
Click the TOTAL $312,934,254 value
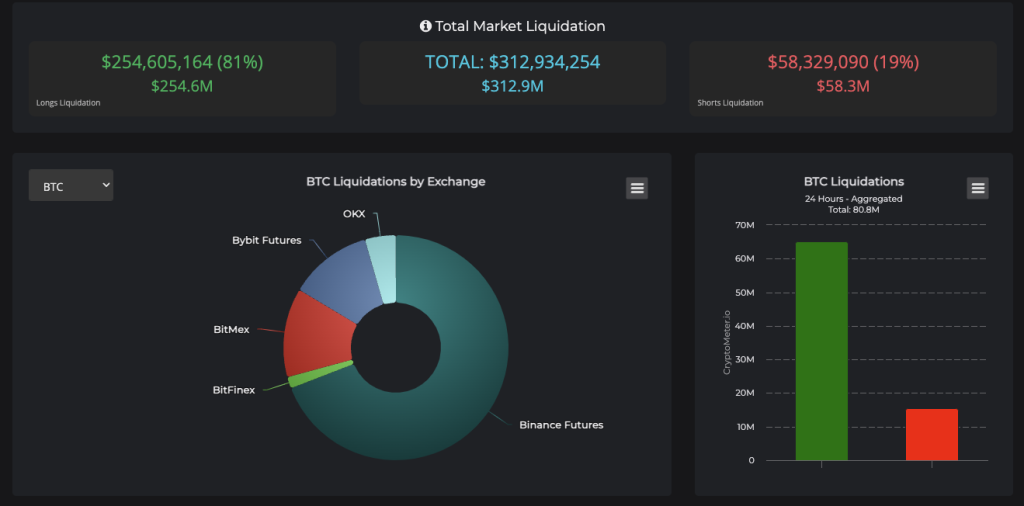tap(513, 62)
